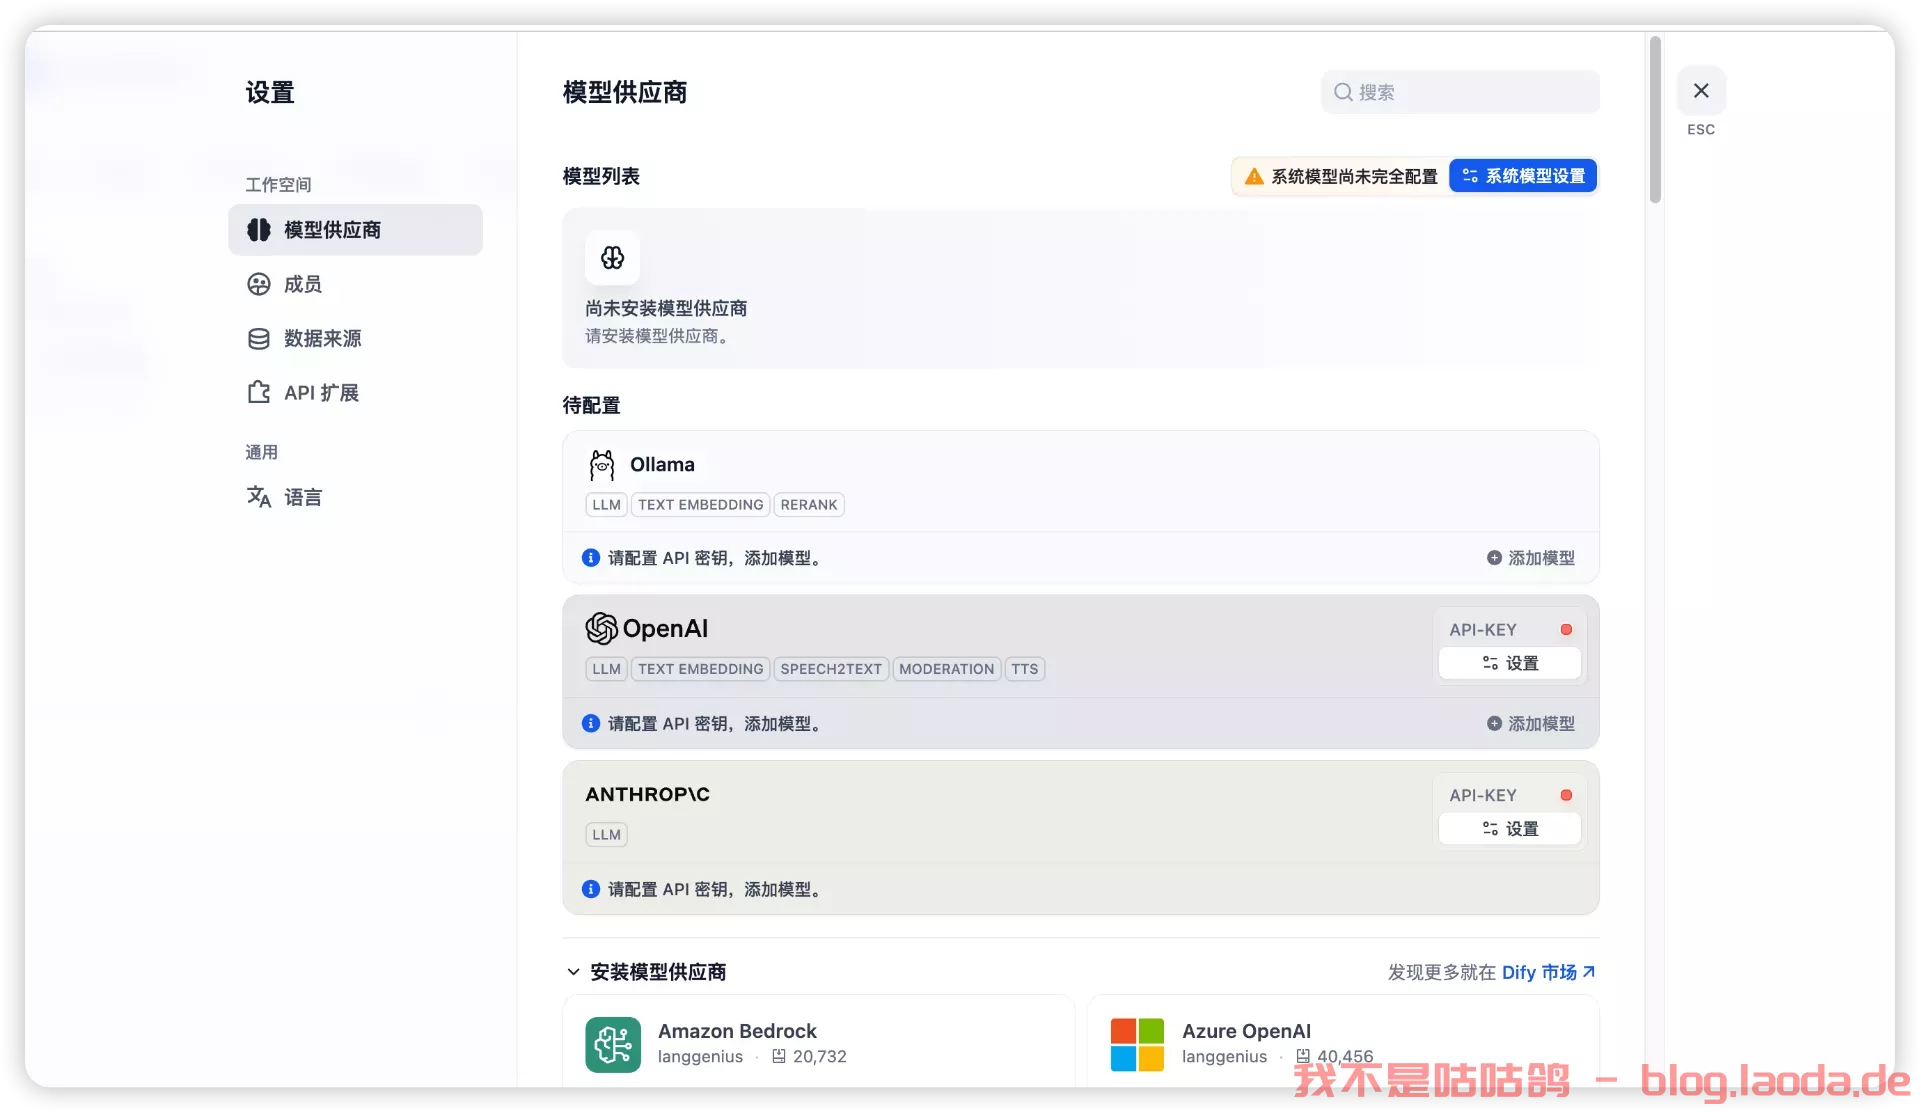
Task: Click the settings panel scrollbar
Action: [x=1655, y=120]
